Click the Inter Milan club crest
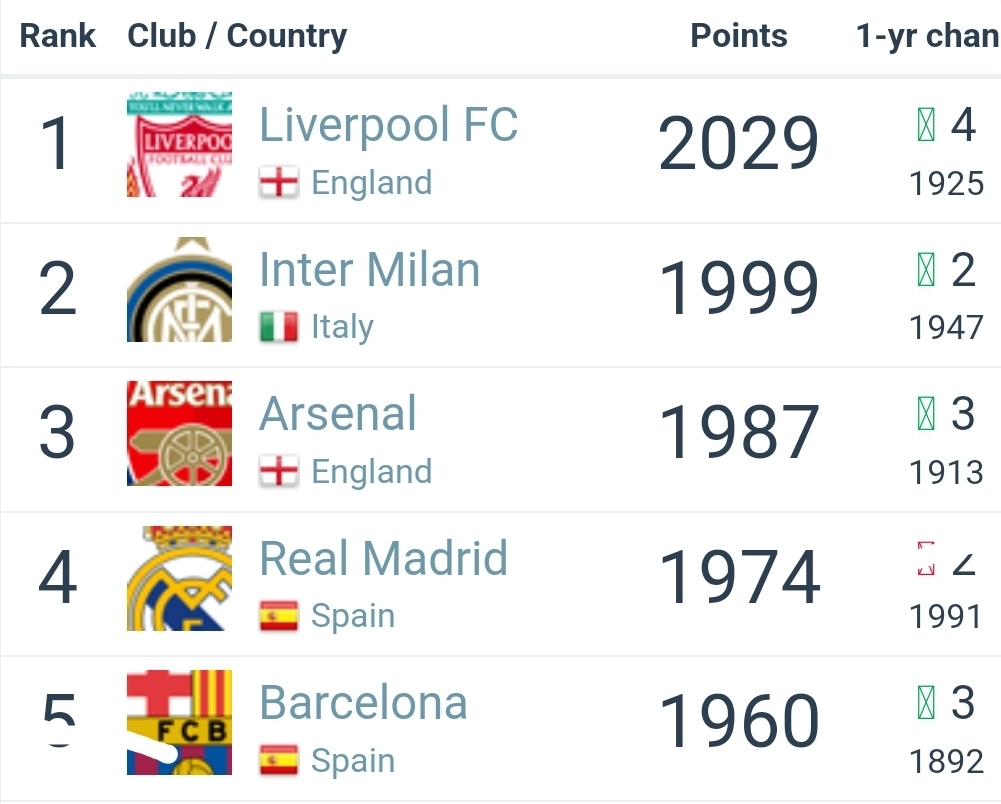The width and height of the screenshot is (1001, 804). click(179, 290)
